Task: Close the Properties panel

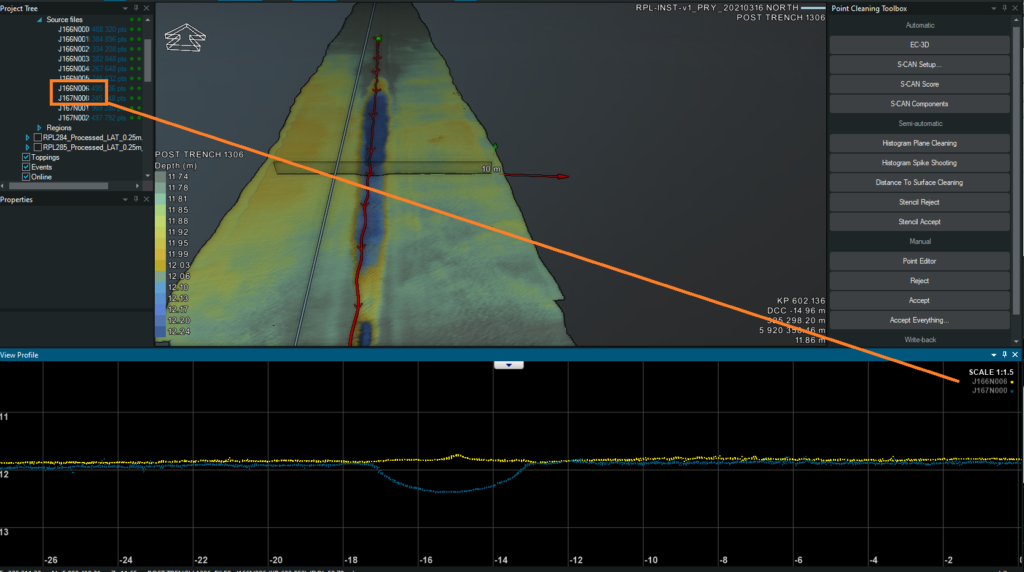Action: pos(146,199)
